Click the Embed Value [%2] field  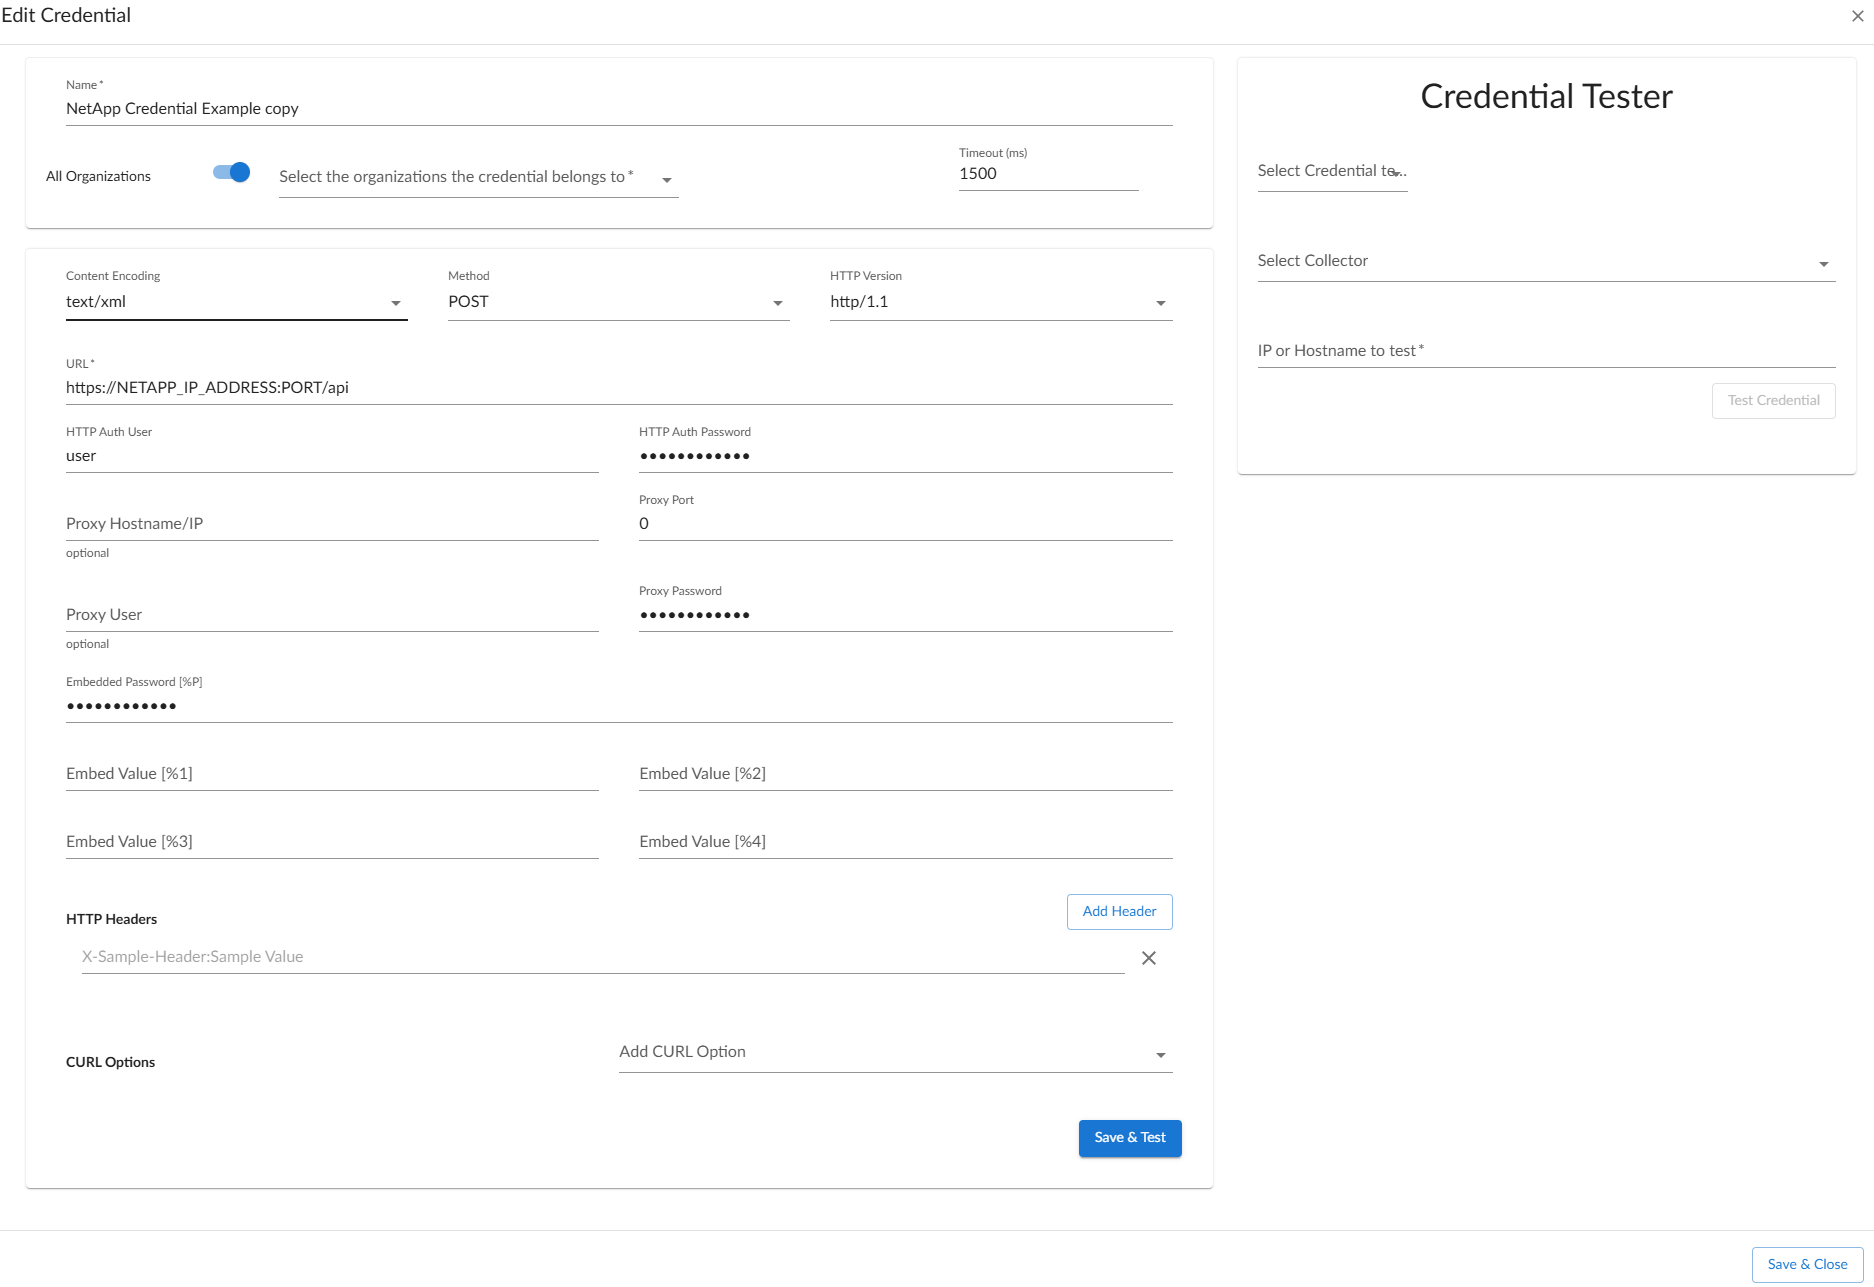[x=905, y=774]
